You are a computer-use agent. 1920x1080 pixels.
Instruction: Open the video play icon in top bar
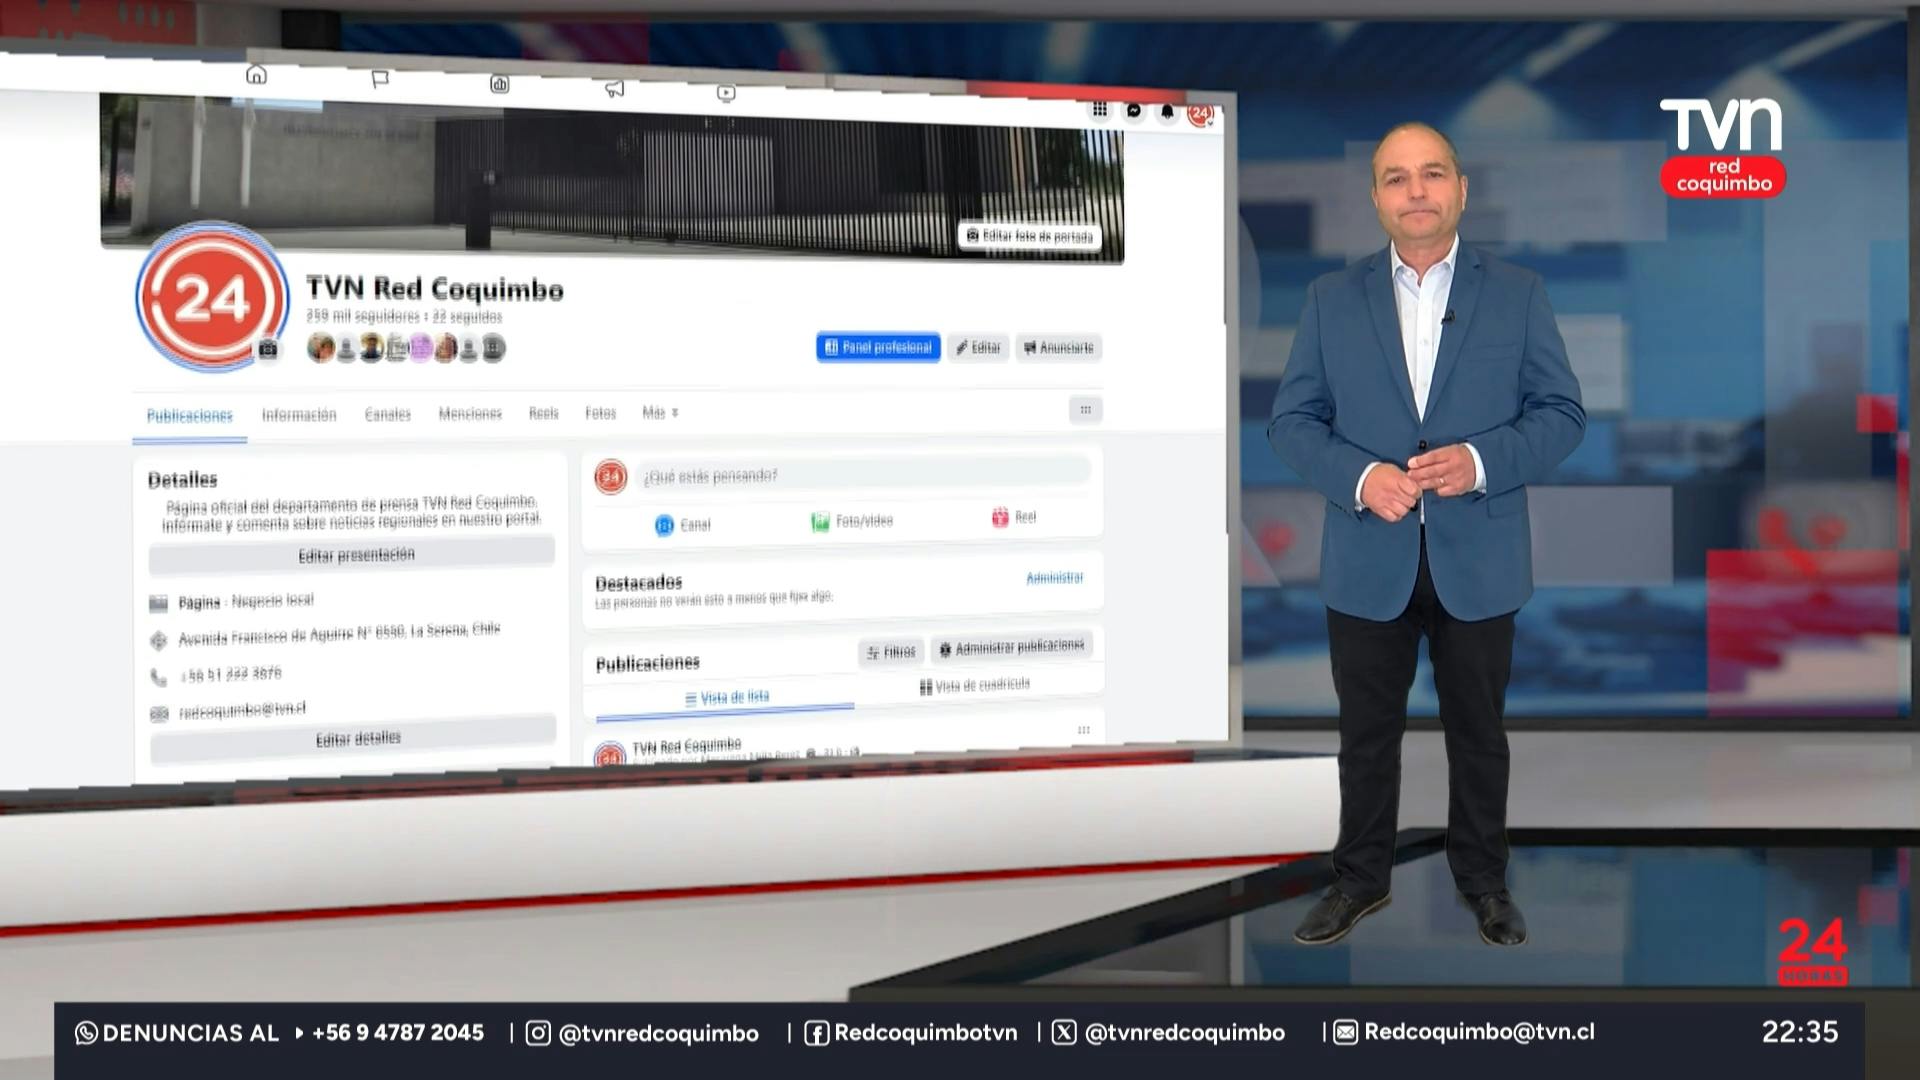[x=727, y=93]
